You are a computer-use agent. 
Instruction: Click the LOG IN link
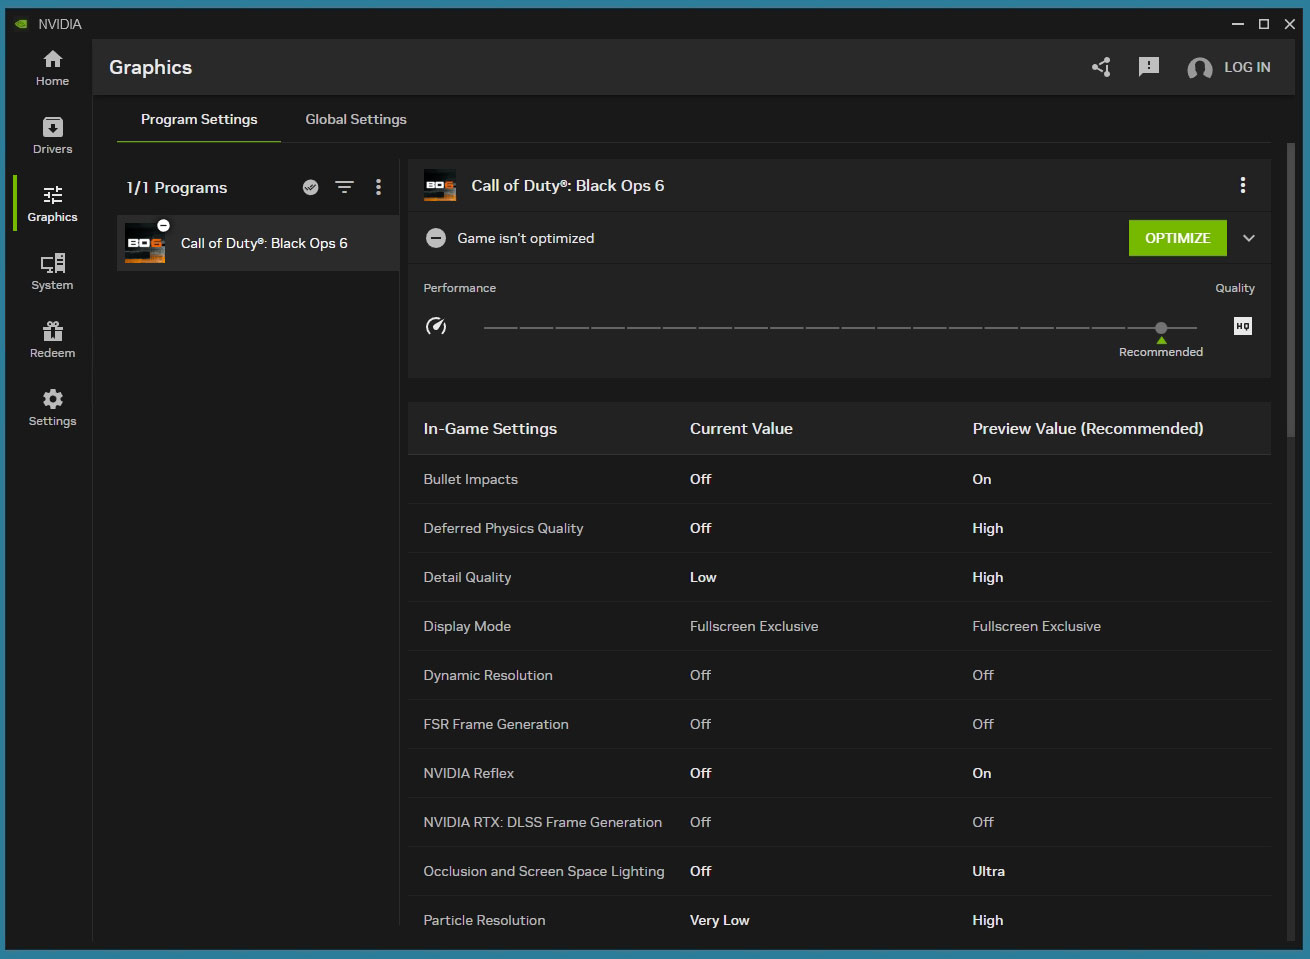tap(1247, 67)
